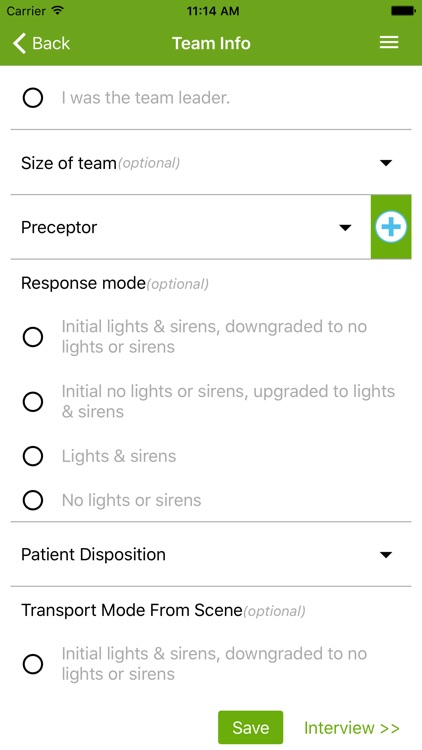
Task: Tap the Preceptor field label
Action: (59, 227)
